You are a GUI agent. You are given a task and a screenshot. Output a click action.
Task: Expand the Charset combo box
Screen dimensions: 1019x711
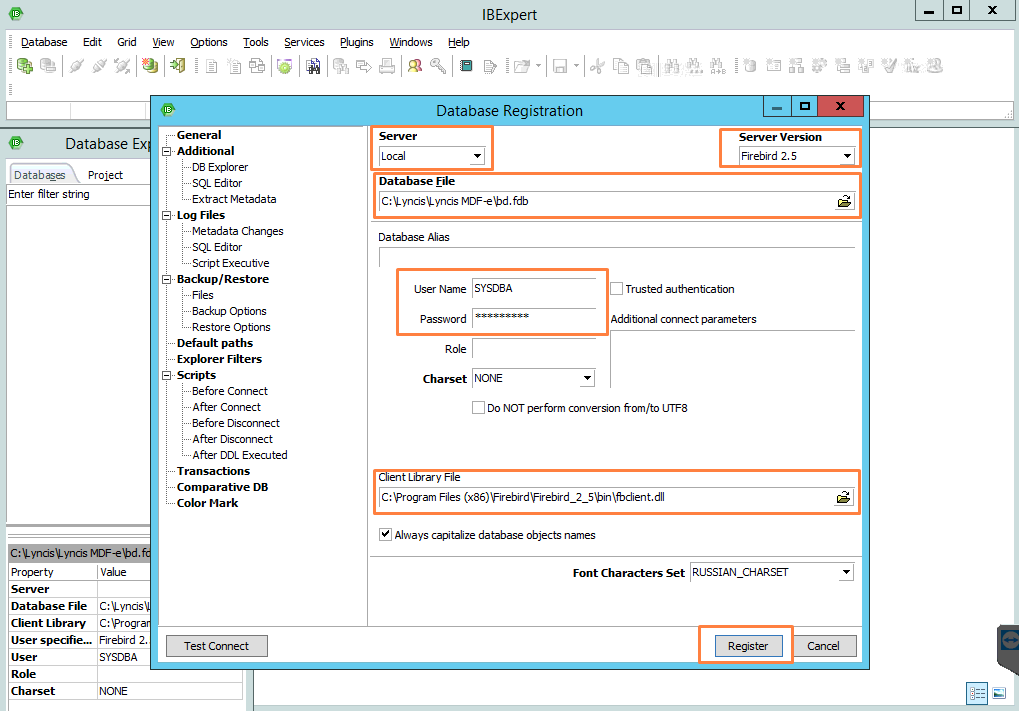(586, 379)
